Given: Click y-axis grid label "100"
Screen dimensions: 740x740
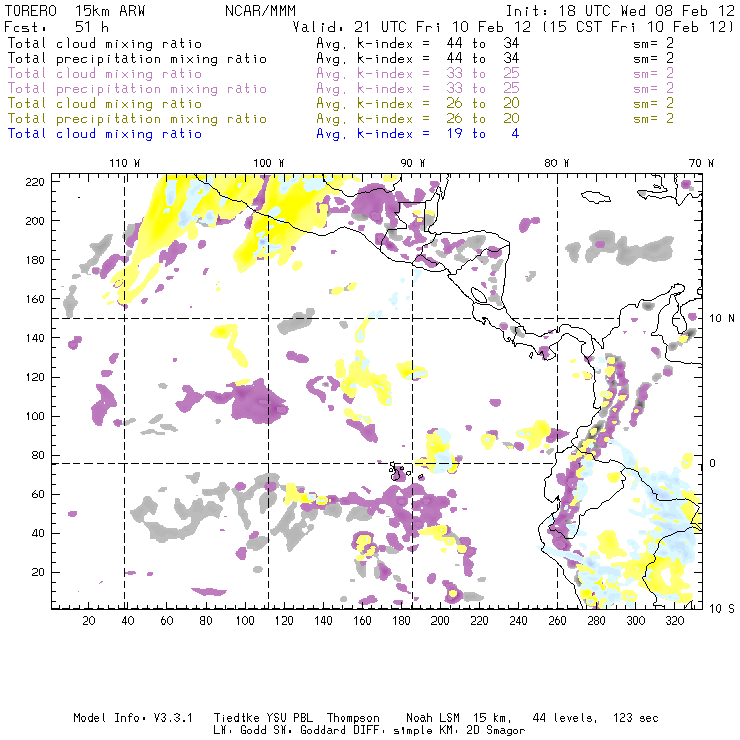Looking at the screenshot, I should coord(35,416).
